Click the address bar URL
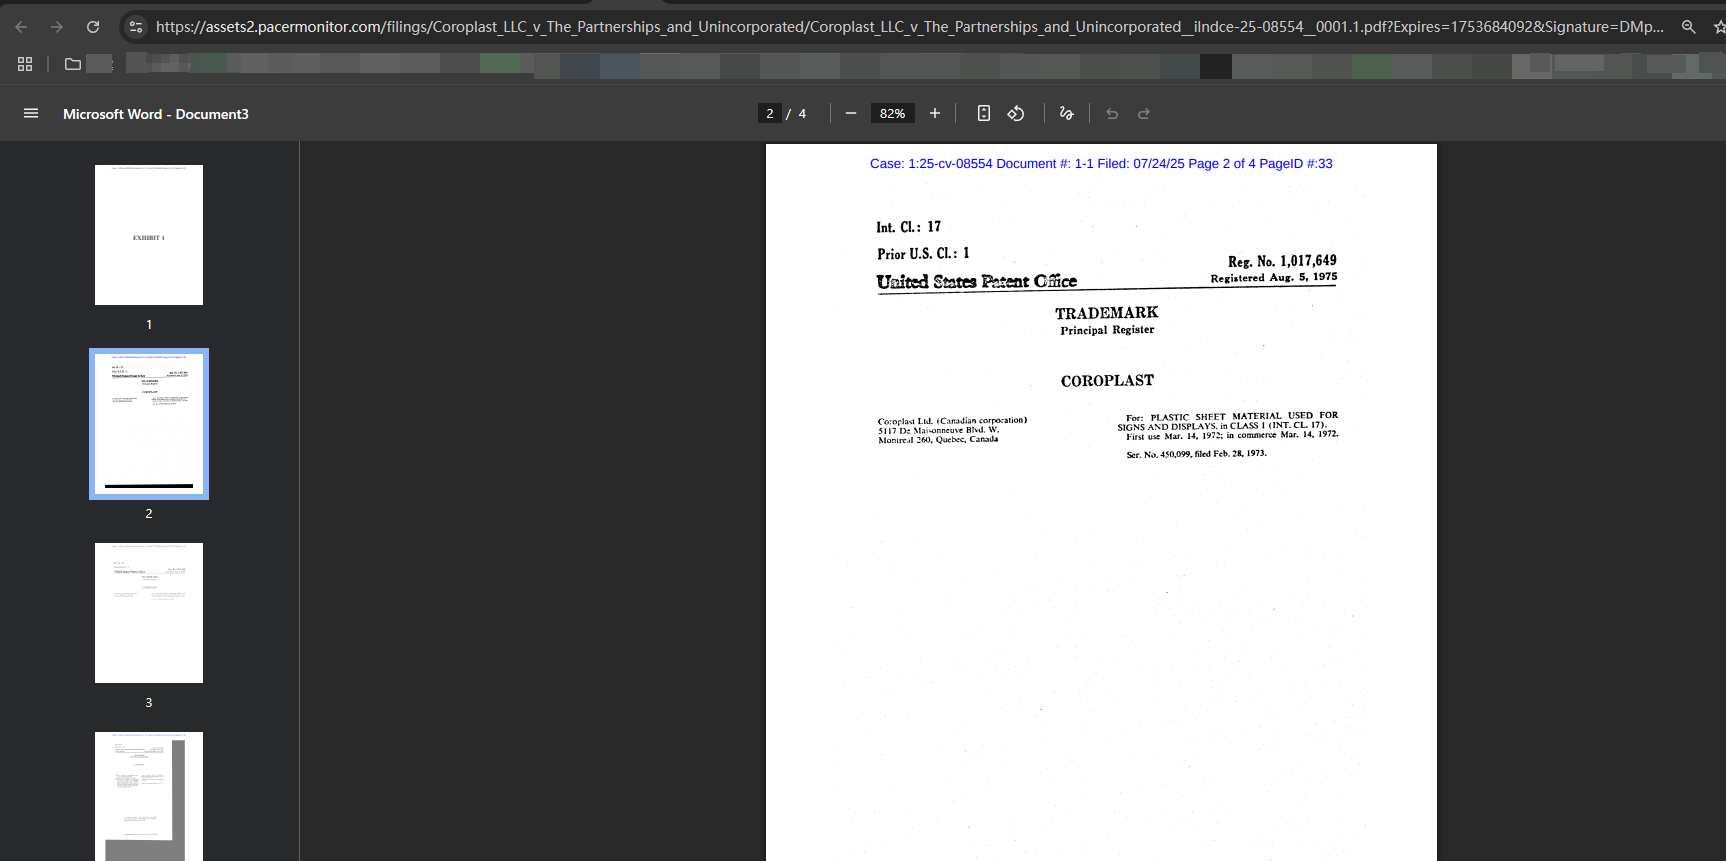Screen dimensions: 1726x861 pyautogui.click(x=909, y=27)
